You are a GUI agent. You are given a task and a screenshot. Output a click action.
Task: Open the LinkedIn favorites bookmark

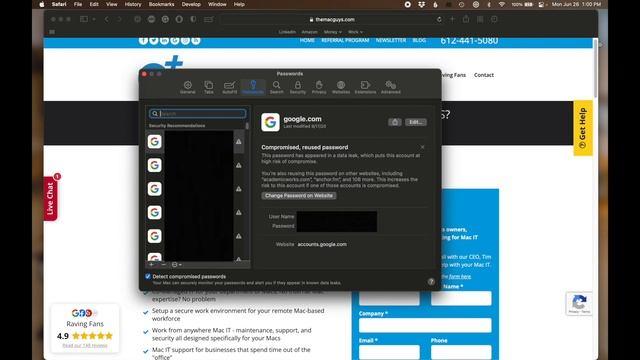(287, 32)
